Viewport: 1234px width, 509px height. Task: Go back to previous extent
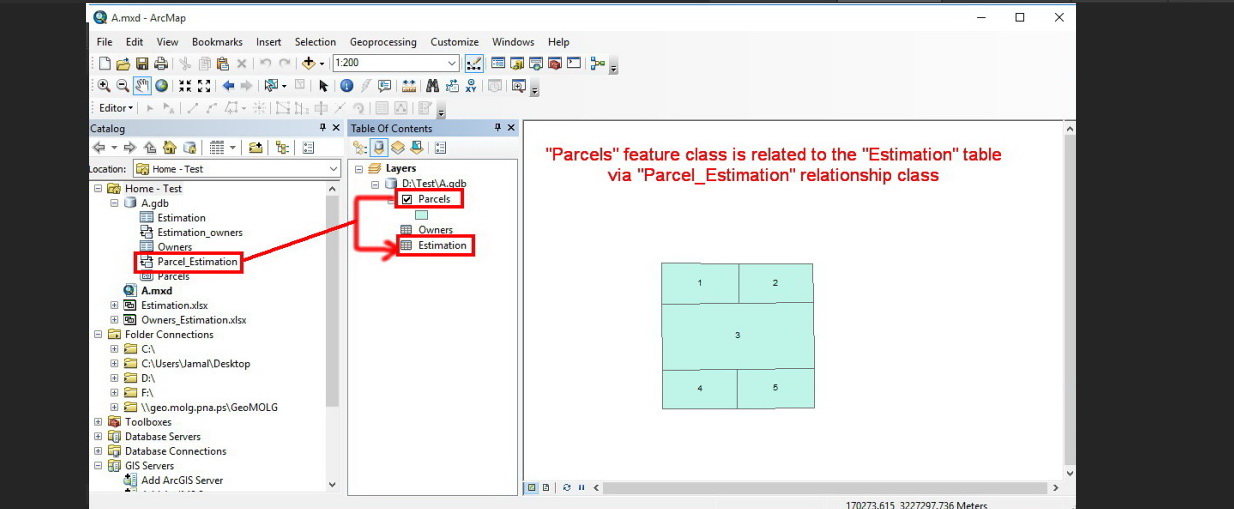coord(228,86)
